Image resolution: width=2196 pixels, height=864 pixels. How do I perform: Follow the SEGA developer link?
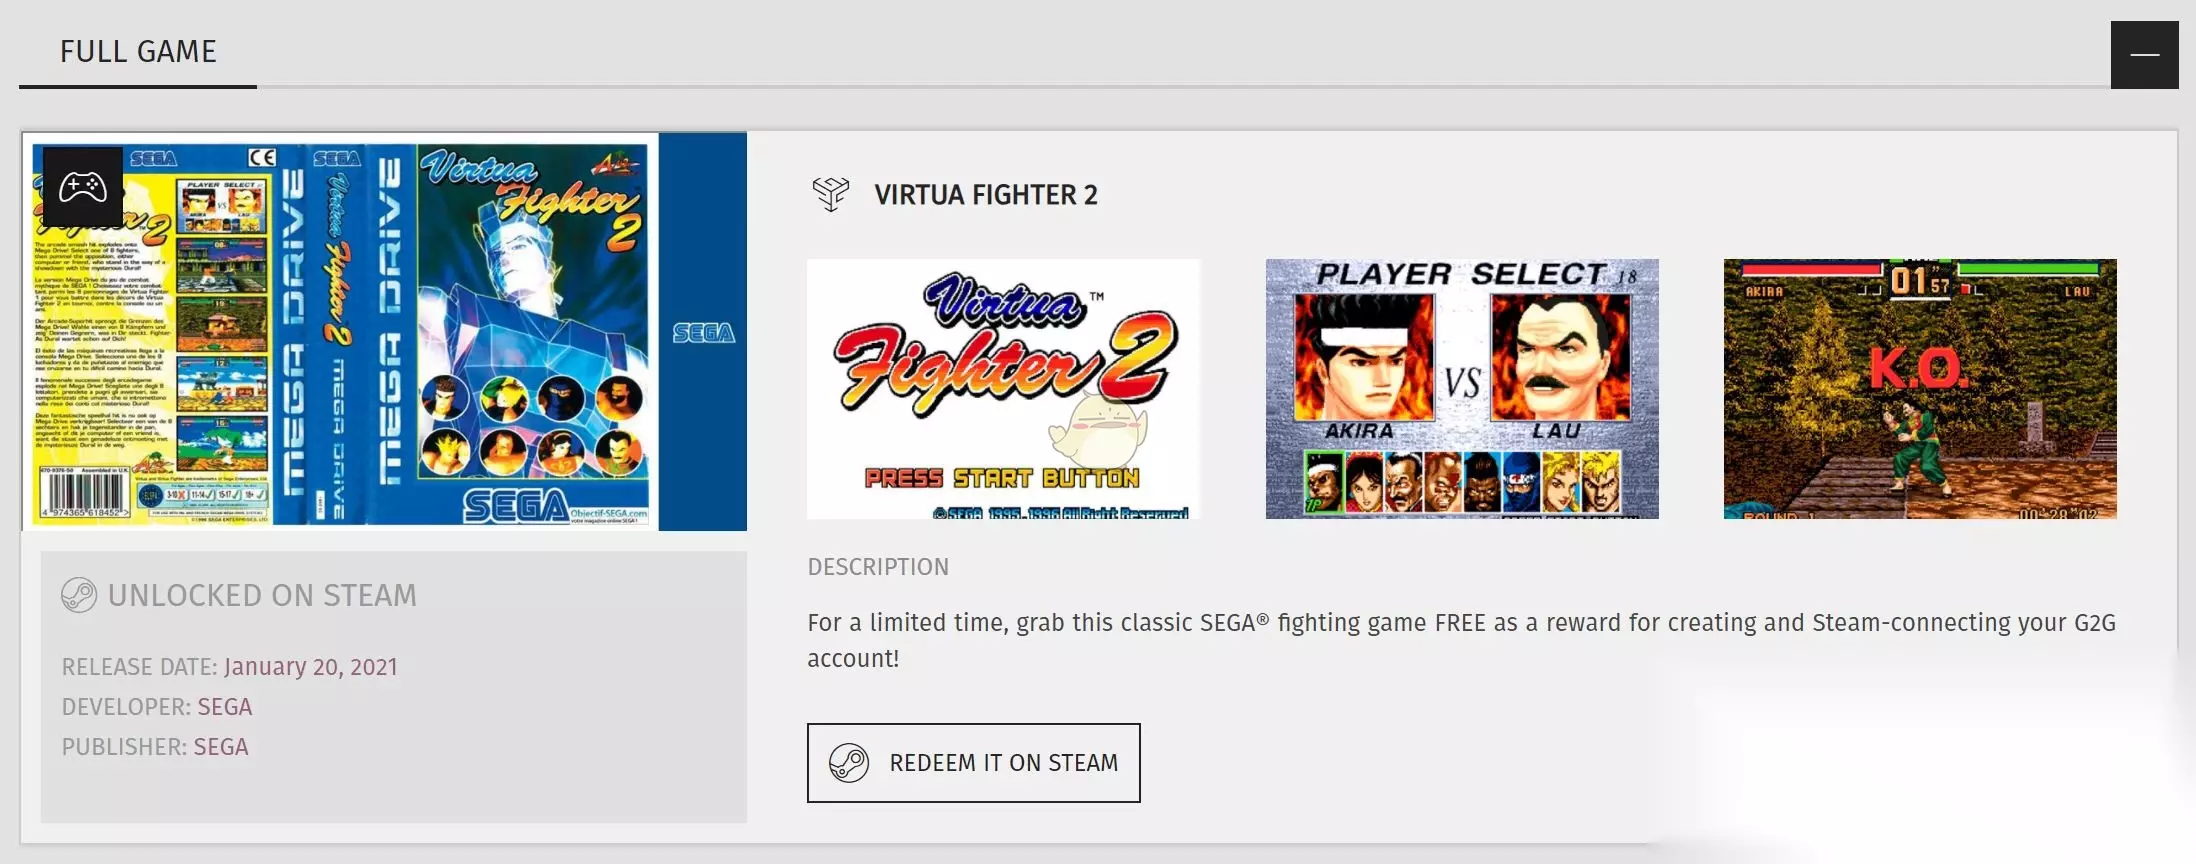tap(225, 707)
